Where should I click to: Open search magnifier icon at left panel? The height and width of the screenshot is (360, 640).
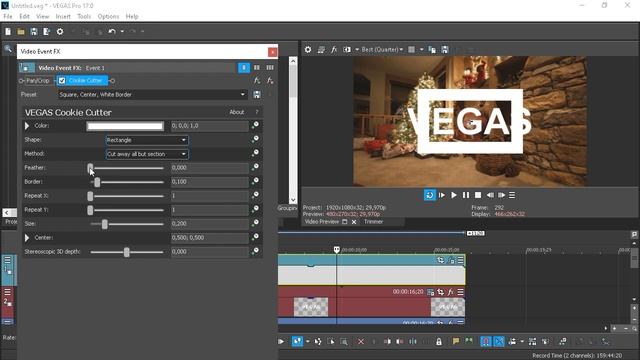[x=8, y=49]
